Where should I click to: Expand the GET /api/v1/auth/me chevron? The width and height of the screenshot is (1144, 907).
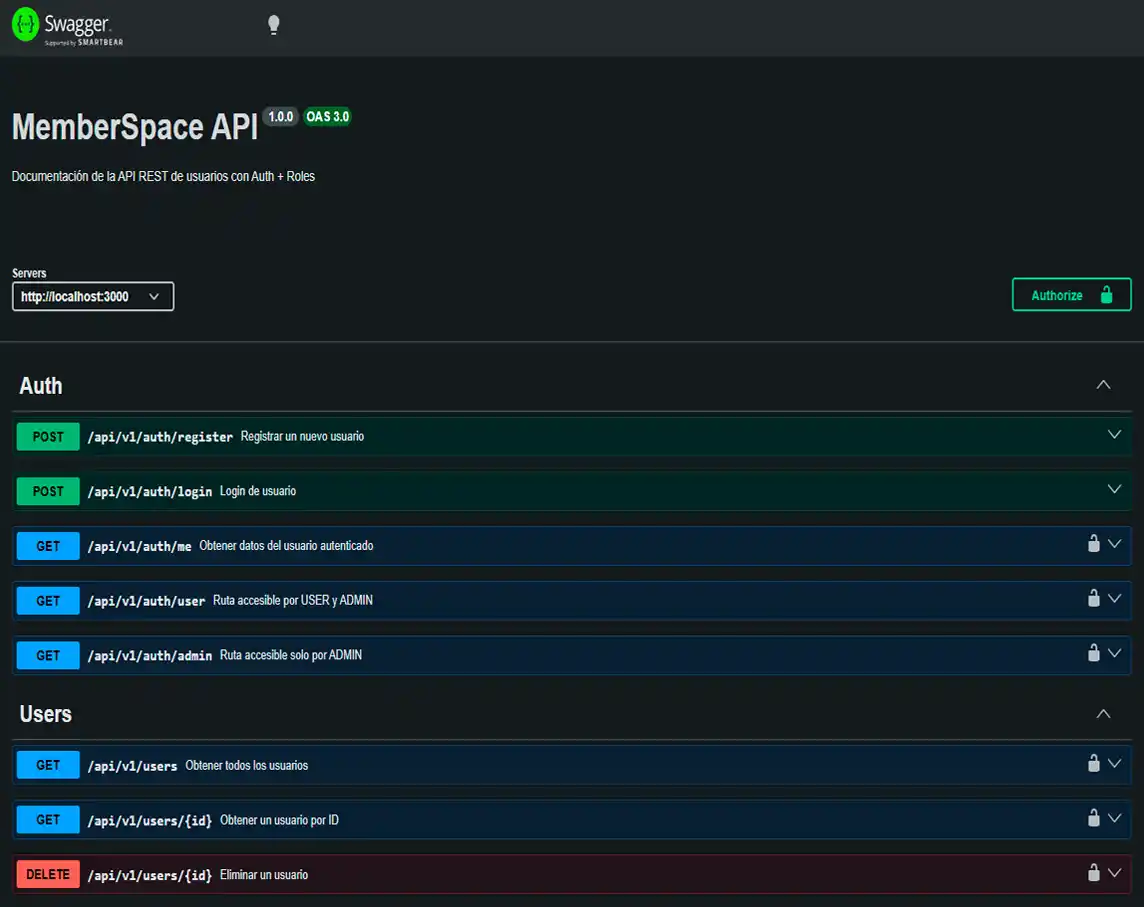point(1114,544)
